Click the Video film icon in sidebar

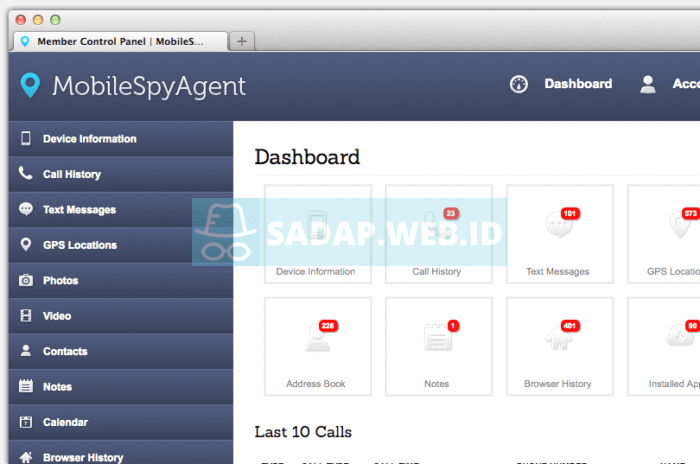click(26, 316)
